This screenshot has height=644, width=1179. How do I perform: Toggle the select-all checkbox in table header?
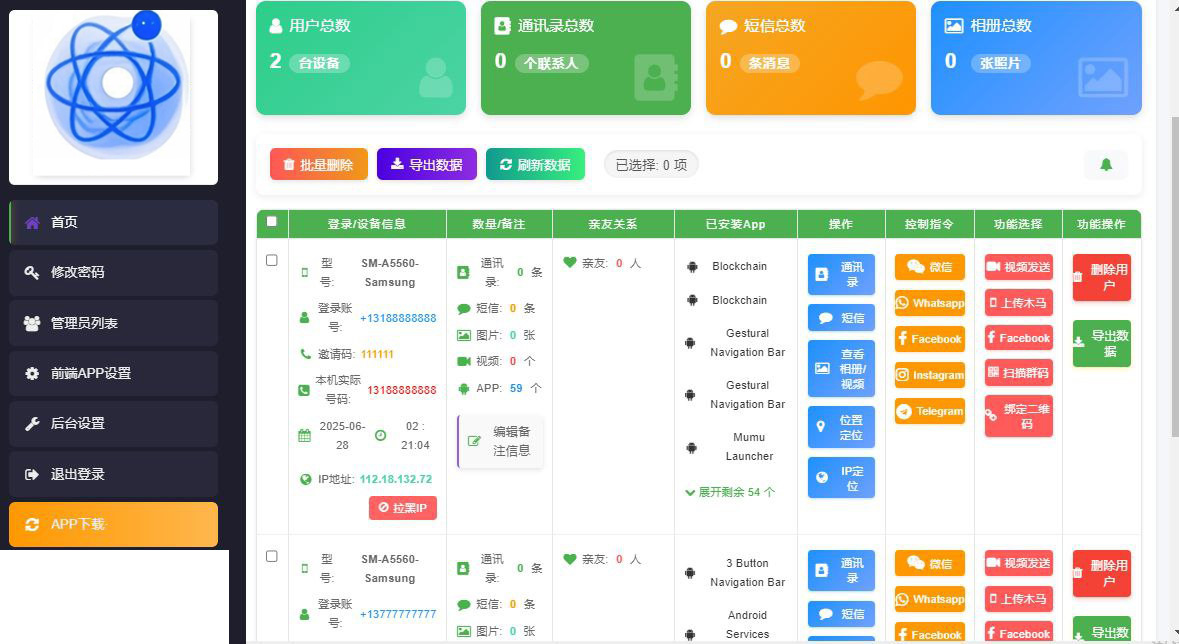[x=272, y=222]
